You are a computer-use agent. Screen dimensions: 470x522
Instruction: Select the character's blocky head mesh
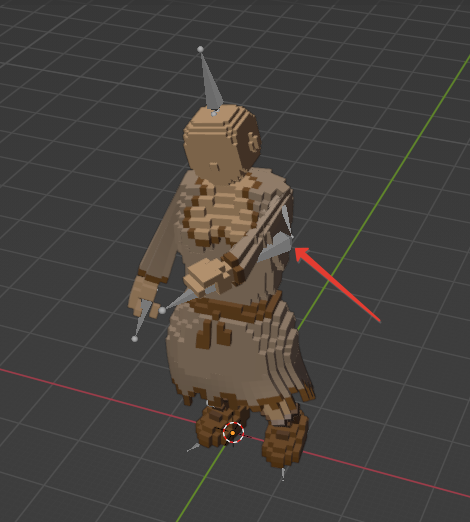coord(221,144)
